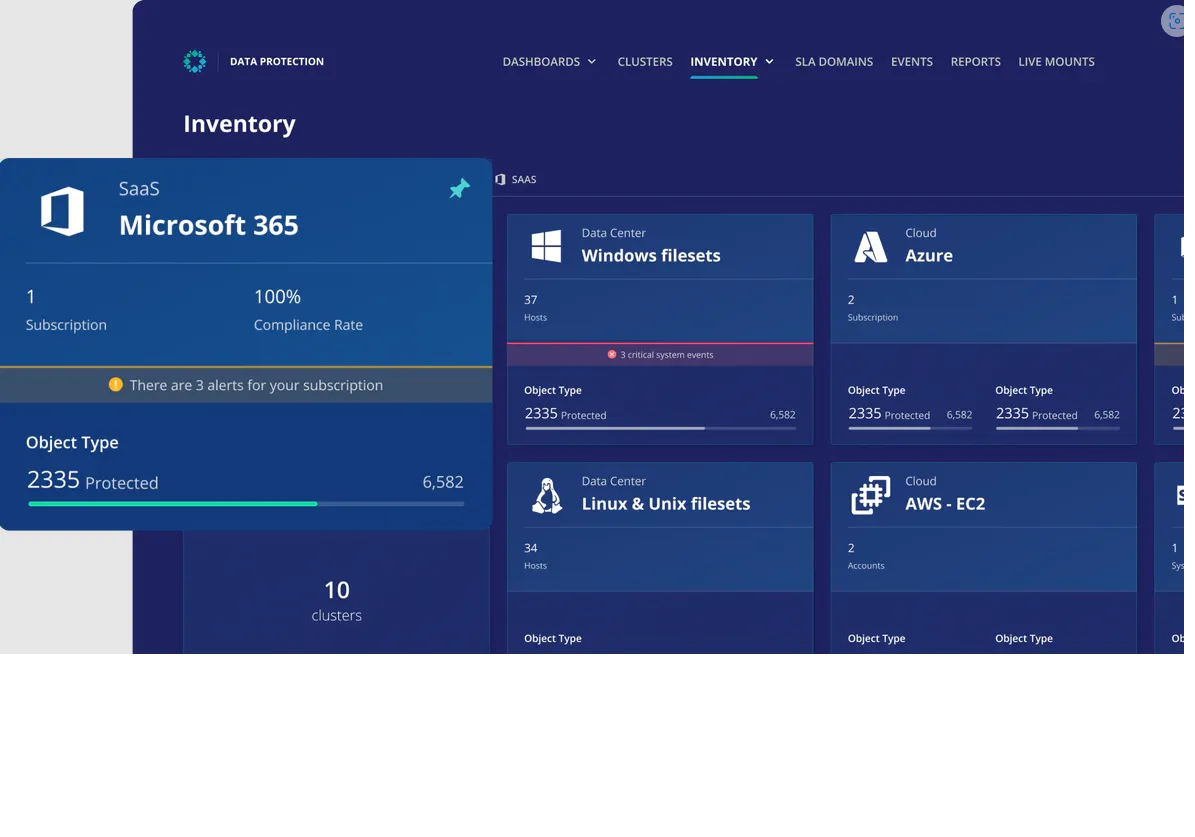1195x837 pixels.
Task: Click the 100% Compliance Rate value
Action: (277, 297)
